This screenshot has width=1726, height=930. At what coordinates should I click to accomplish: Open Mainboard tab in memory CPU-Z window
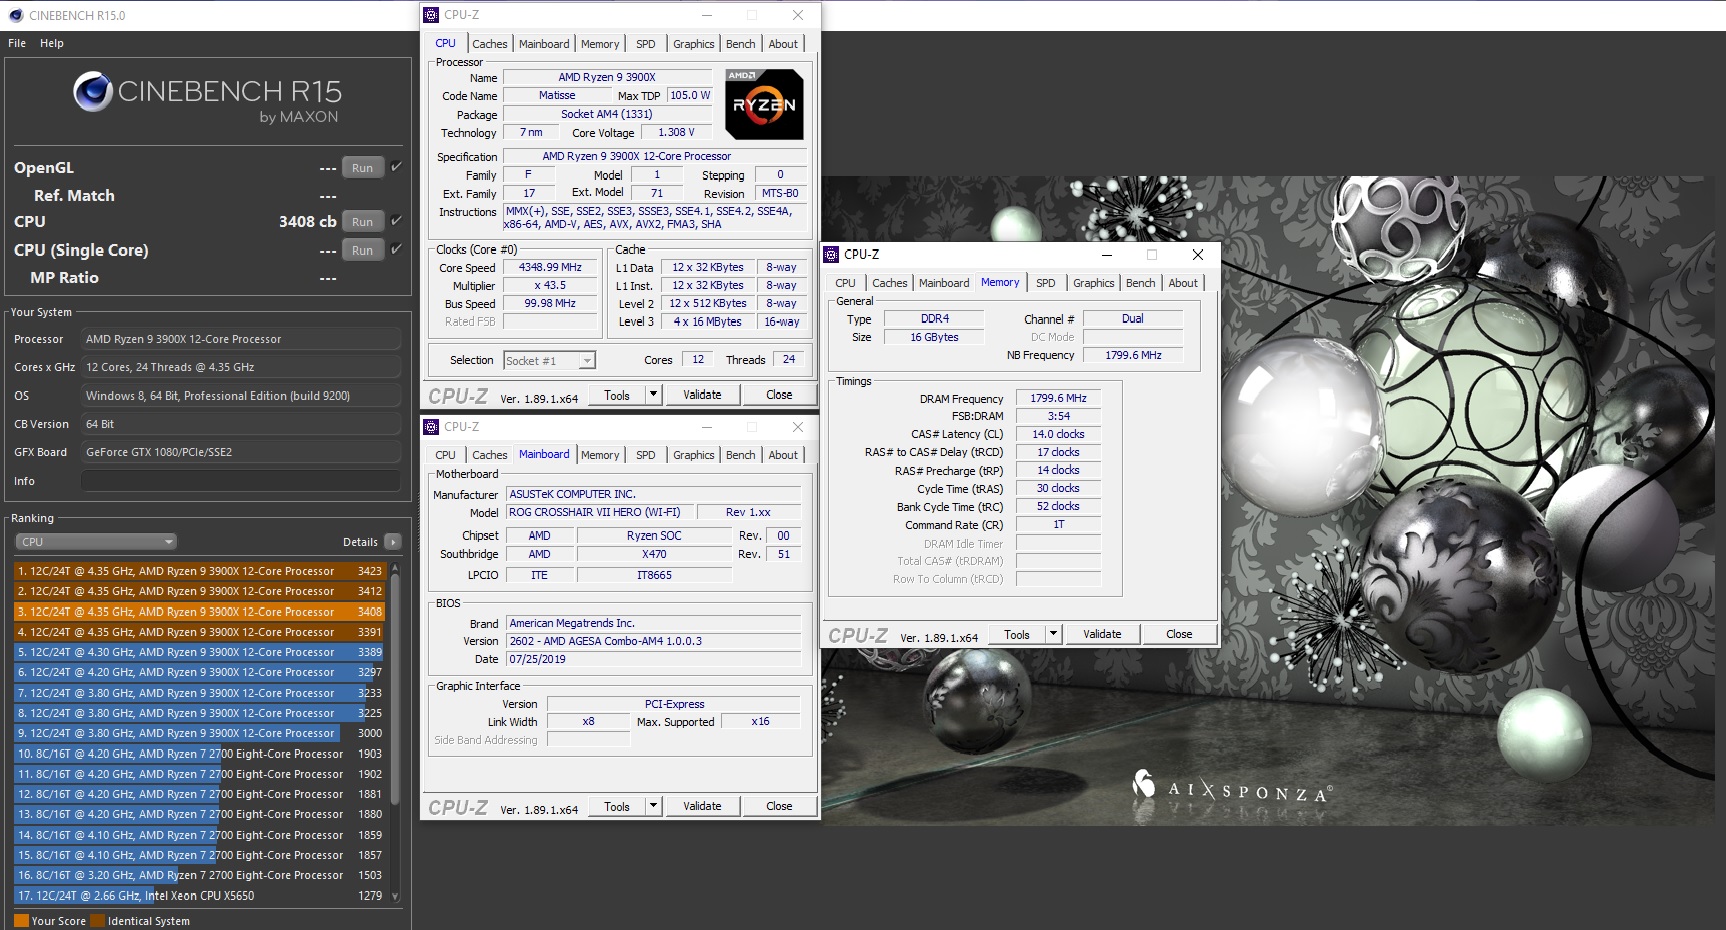(944, 283)
